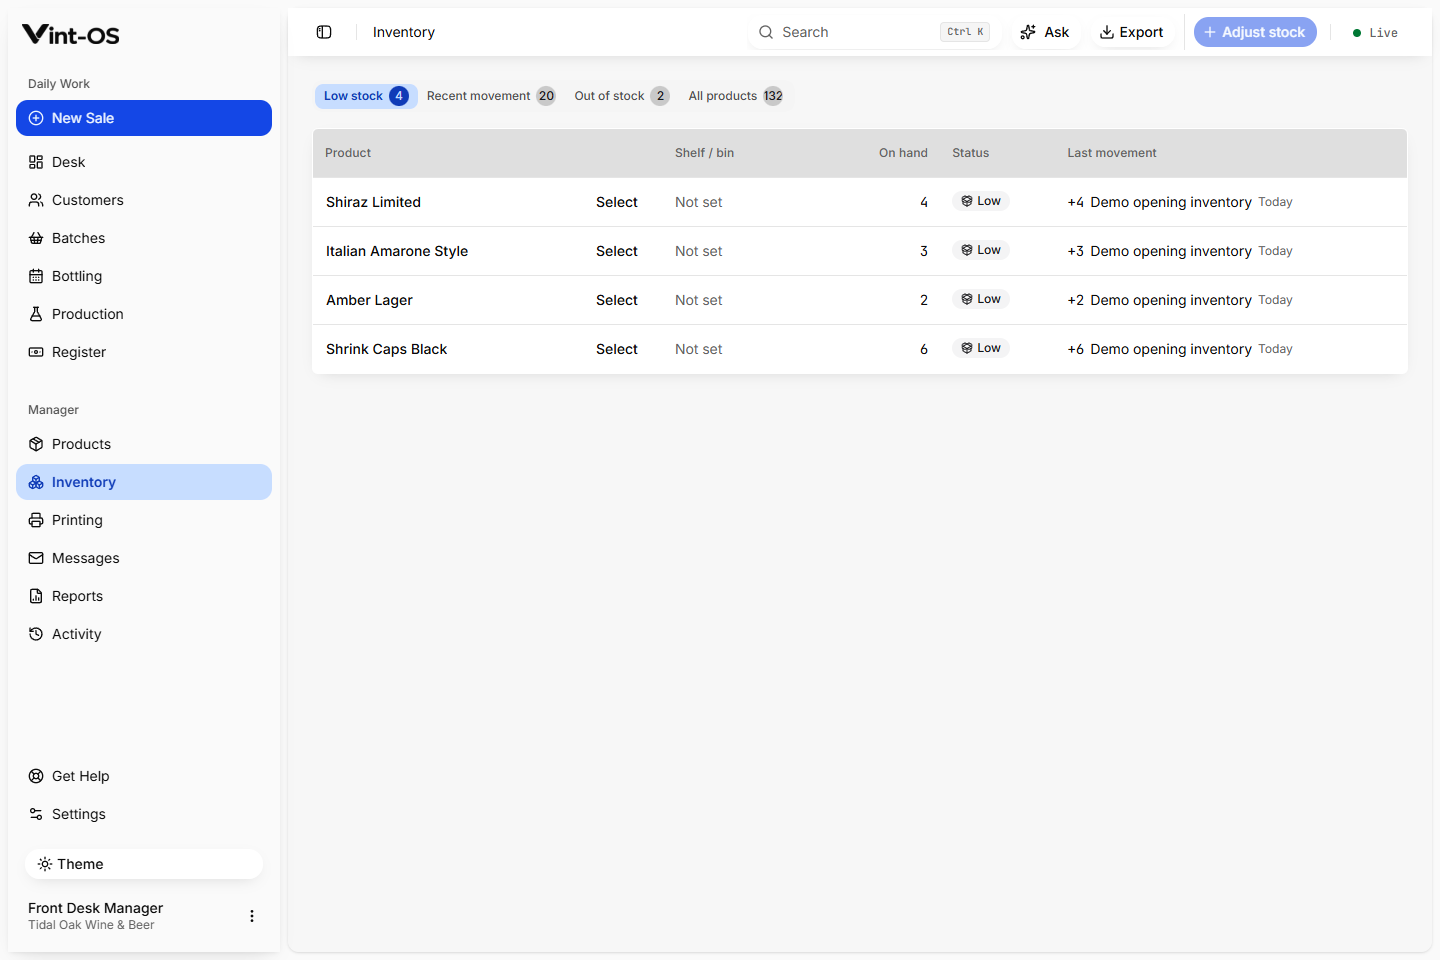
Task: Open the Bottling section
Action: [144, 276]
